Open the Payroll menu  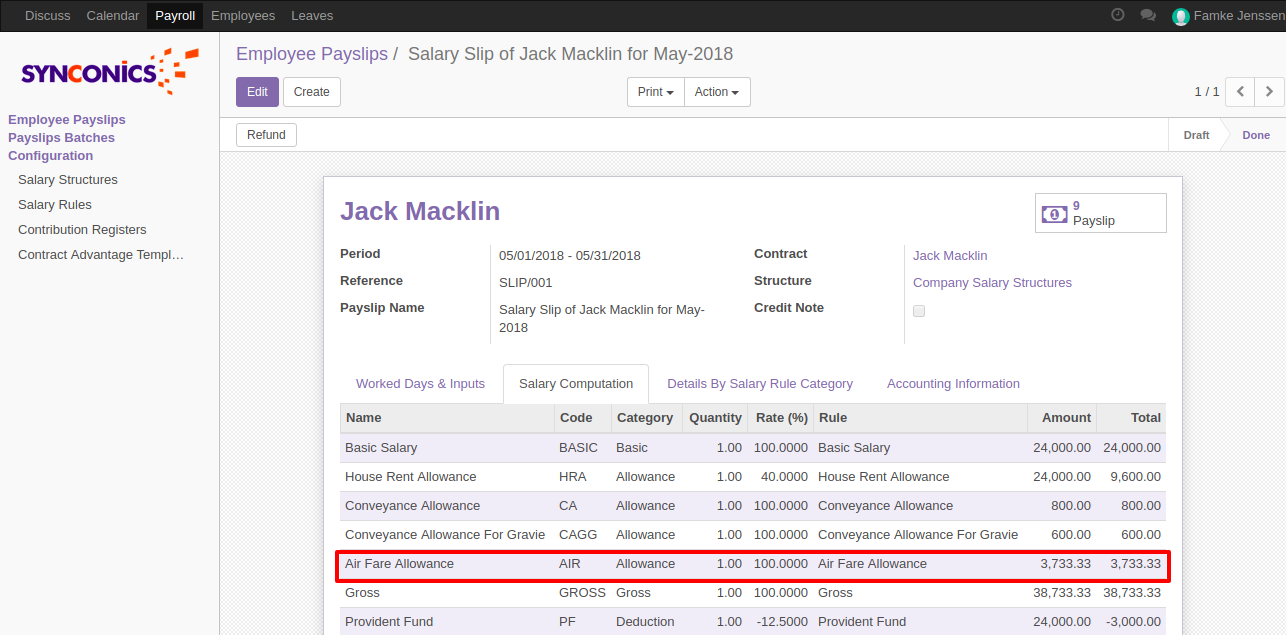[175, 15]
